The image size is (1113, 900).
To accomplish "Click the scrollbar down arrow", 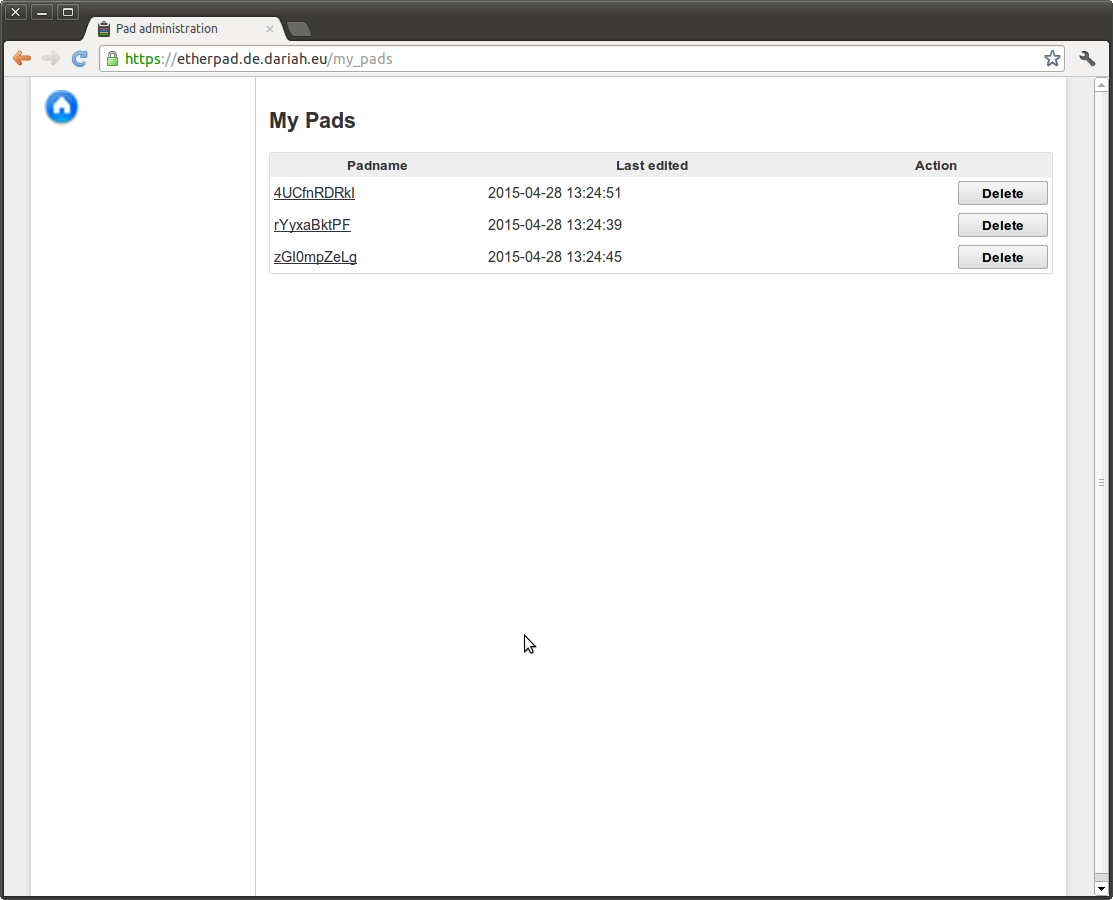I will pyautogui.click(x=1101, y=887).
